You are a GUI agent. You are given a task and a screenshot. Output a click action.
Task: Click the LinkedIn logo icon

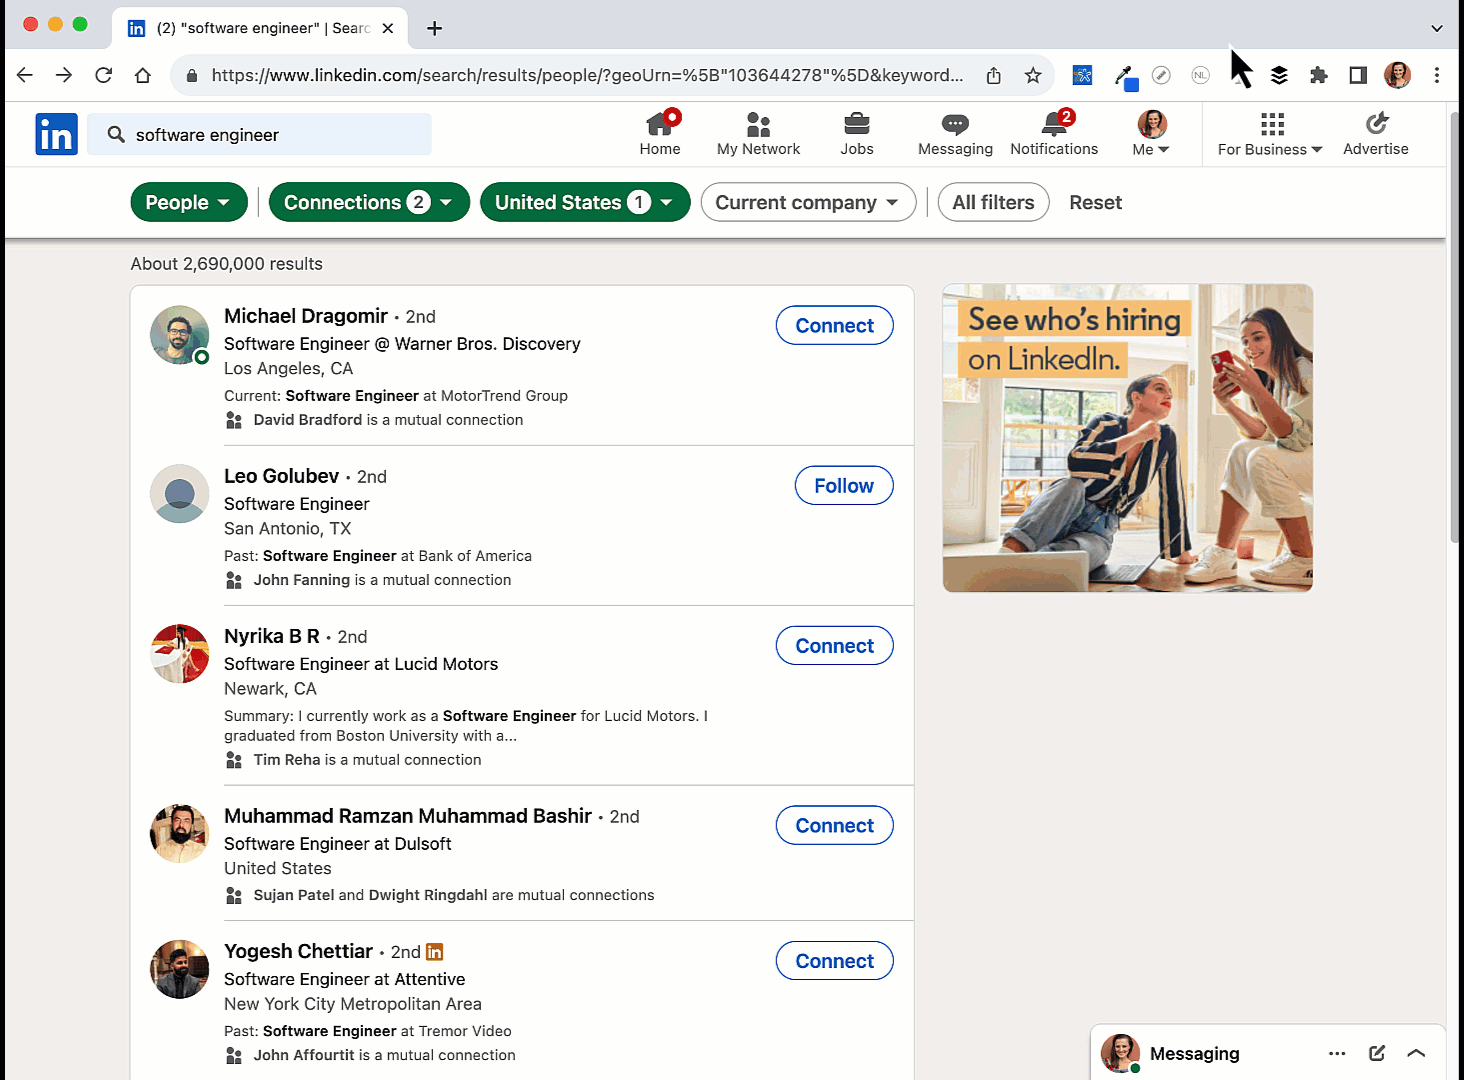coord(56,134)
